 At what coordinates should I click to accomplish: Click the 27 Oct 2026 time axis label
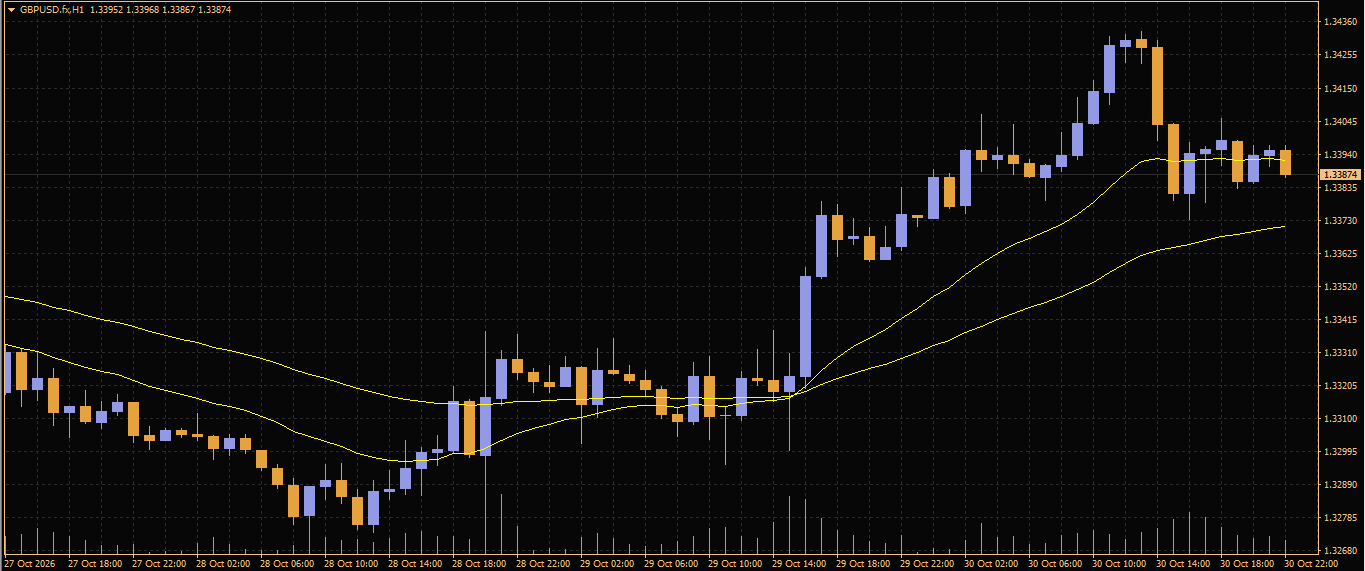31,564
